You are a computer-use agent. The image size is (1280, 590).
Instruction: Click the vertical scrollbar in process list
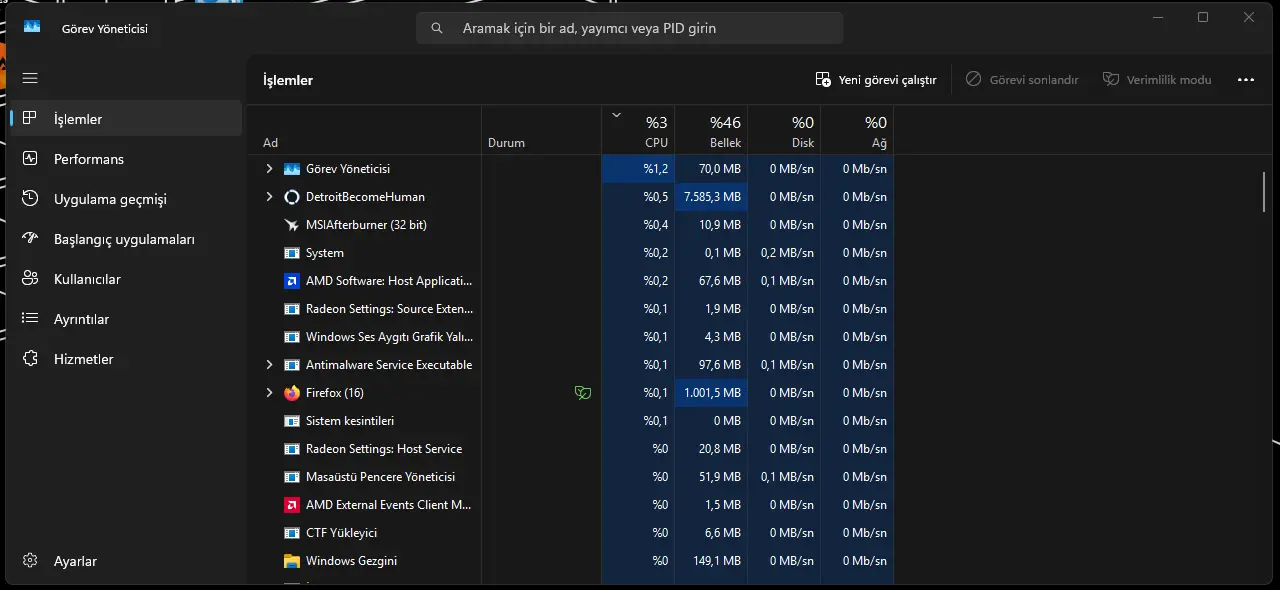(1264, 191)
